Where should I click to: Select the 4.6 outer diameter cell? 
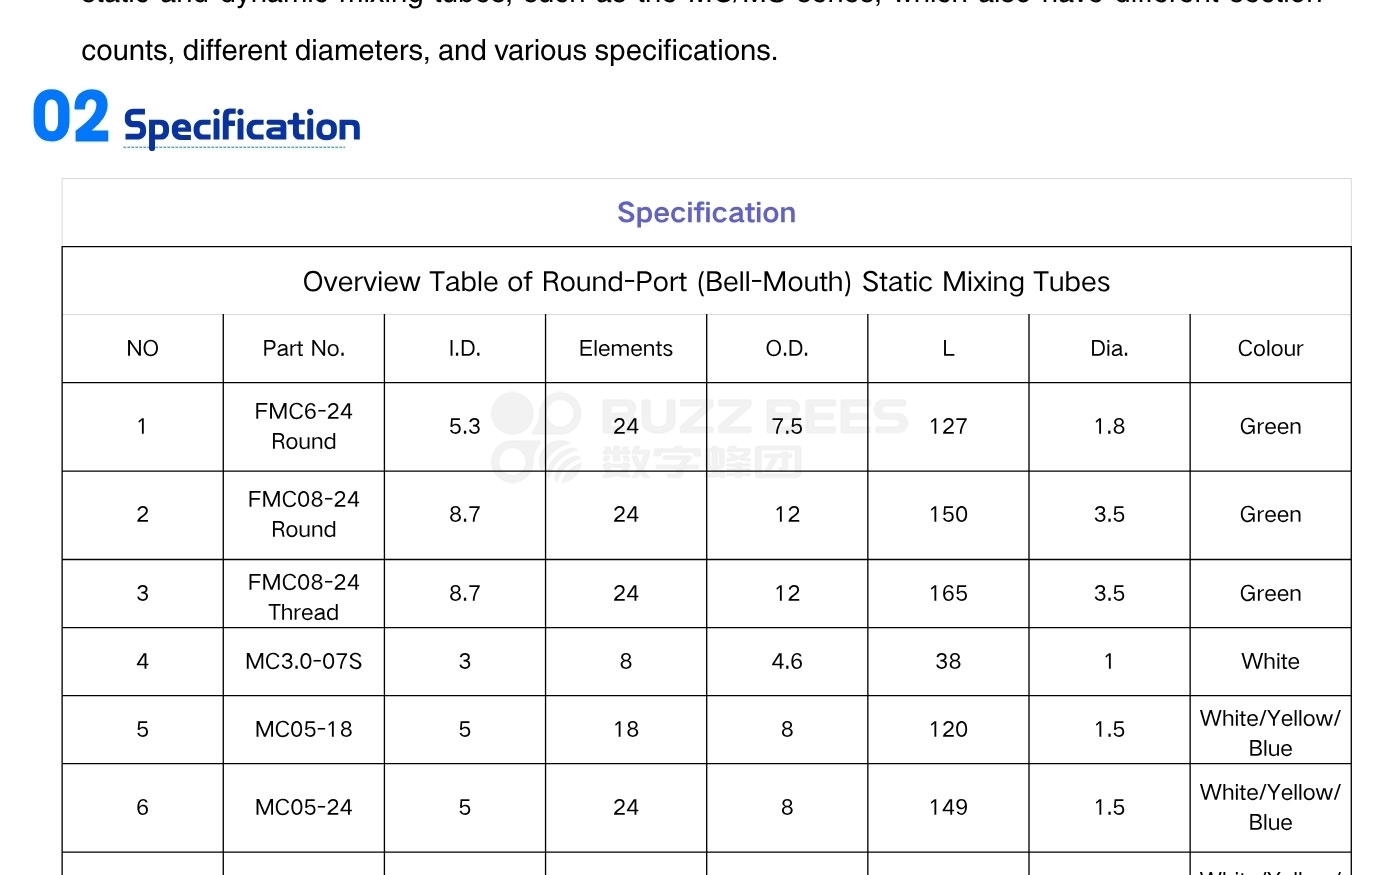787,662
